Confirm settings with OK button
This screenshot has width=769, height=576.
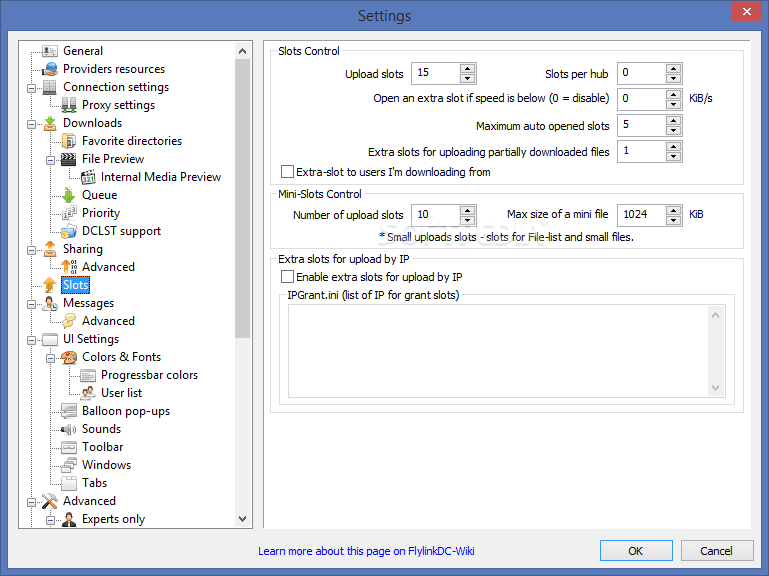(636, 551)
